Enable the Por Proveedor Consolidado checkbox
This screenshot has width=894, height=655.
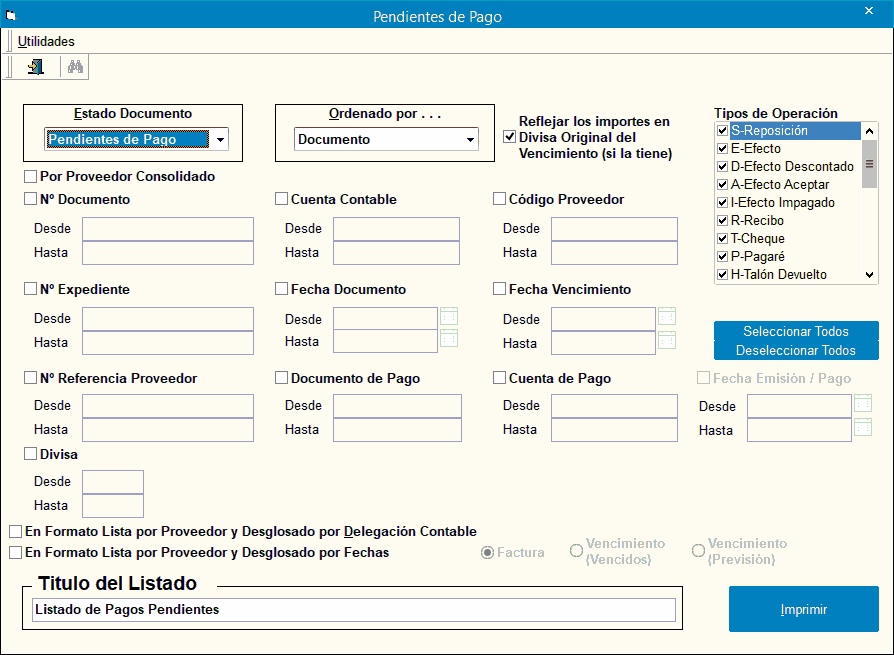(x=30, y=177)
